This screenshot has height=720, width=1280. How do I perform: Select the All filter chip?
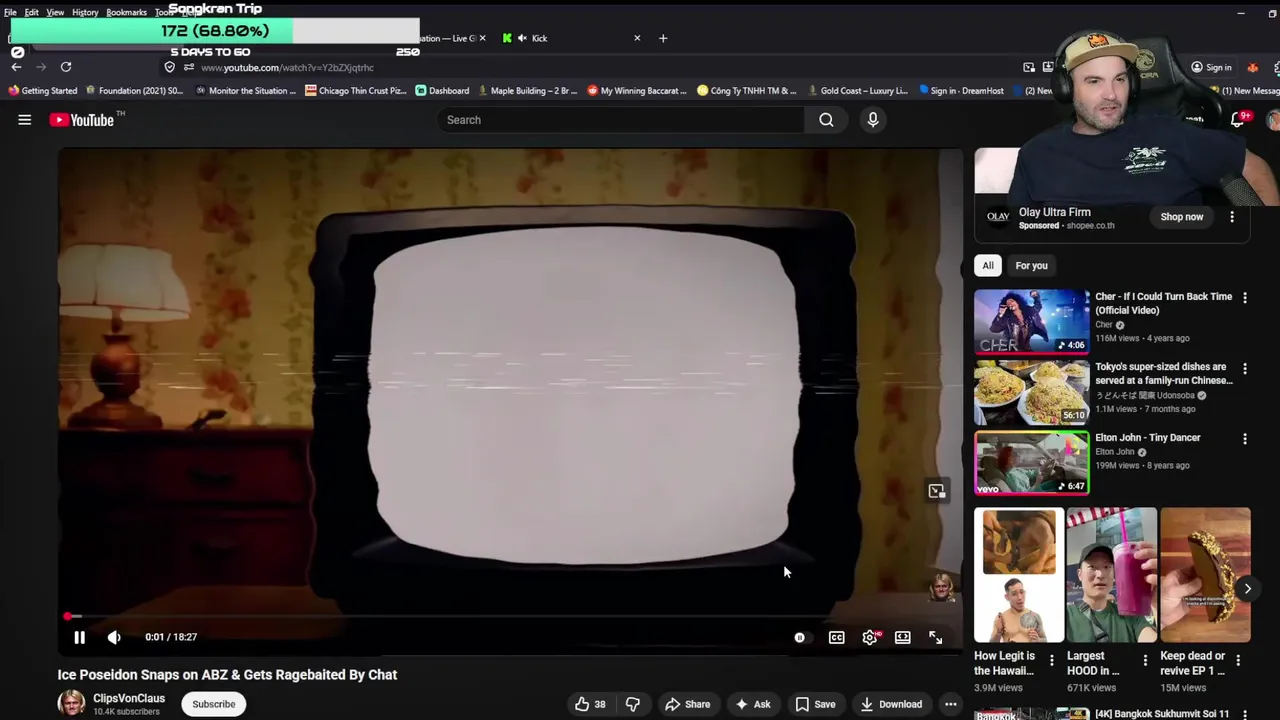[988, 266]
